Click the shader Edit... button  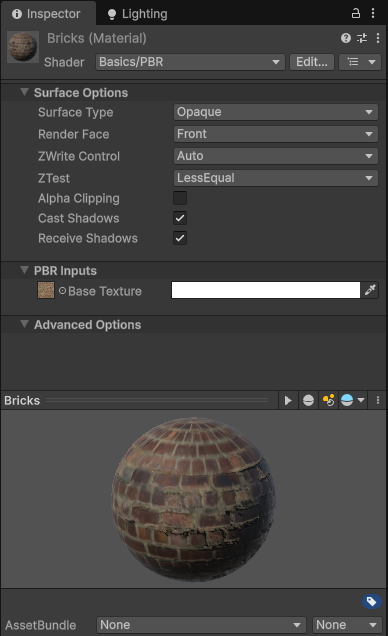pos(312,62)
